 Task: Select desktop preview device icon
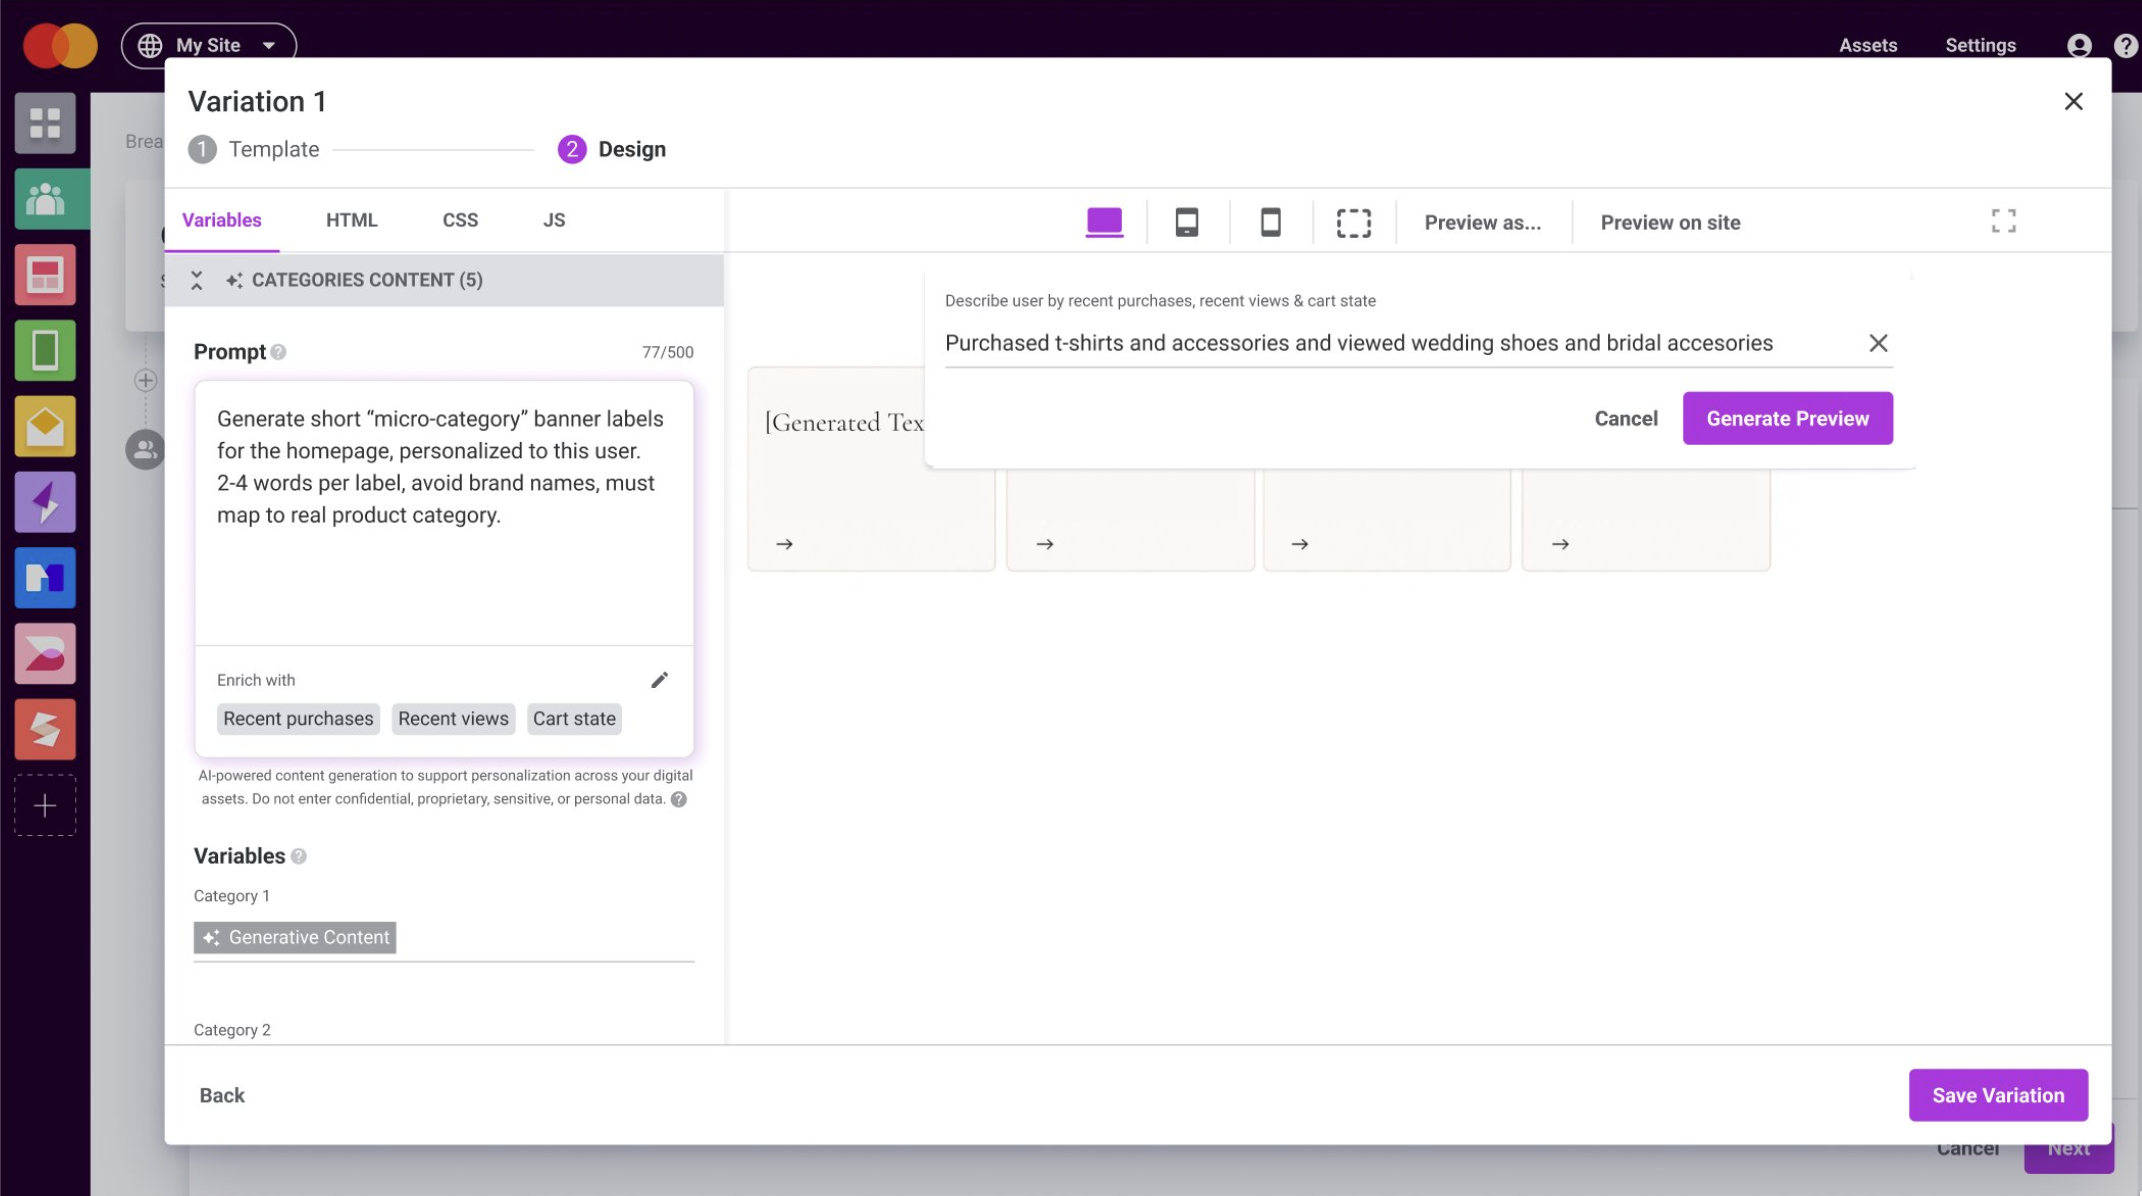tap(1104, 222)
